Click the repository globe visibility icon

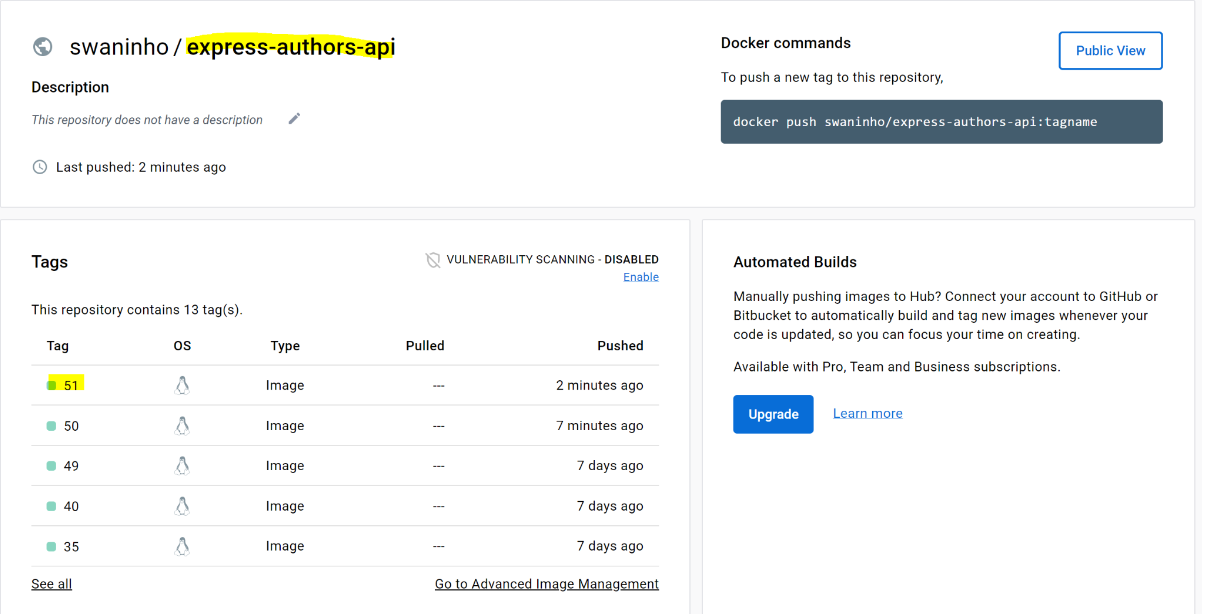(41, 46)
